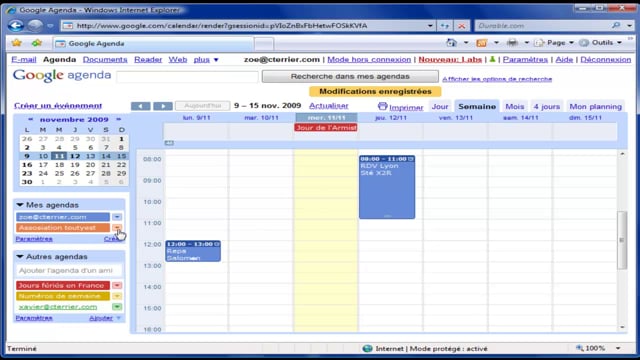
Task: Click the Ajouter l'agenda d'un ami field
Action: (69, 270)
